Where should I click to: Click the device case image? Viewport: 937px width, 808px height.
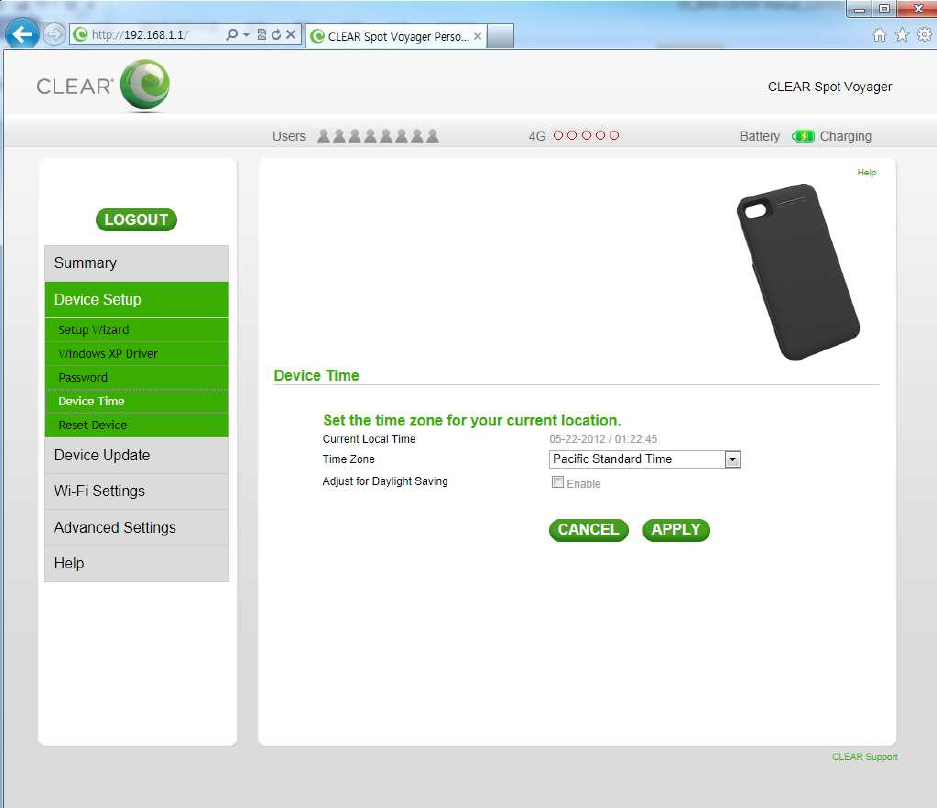click(x=798, y=272)
